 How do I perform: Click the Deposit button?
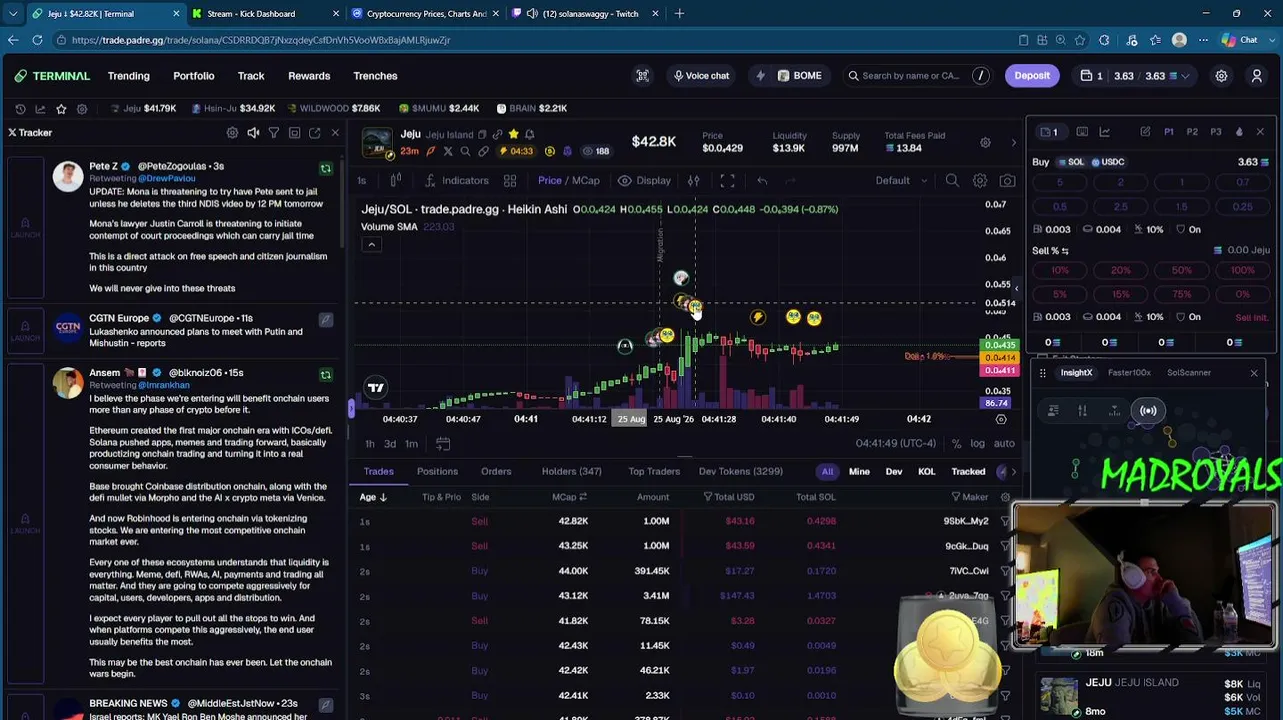click(x=1032, y=76)
